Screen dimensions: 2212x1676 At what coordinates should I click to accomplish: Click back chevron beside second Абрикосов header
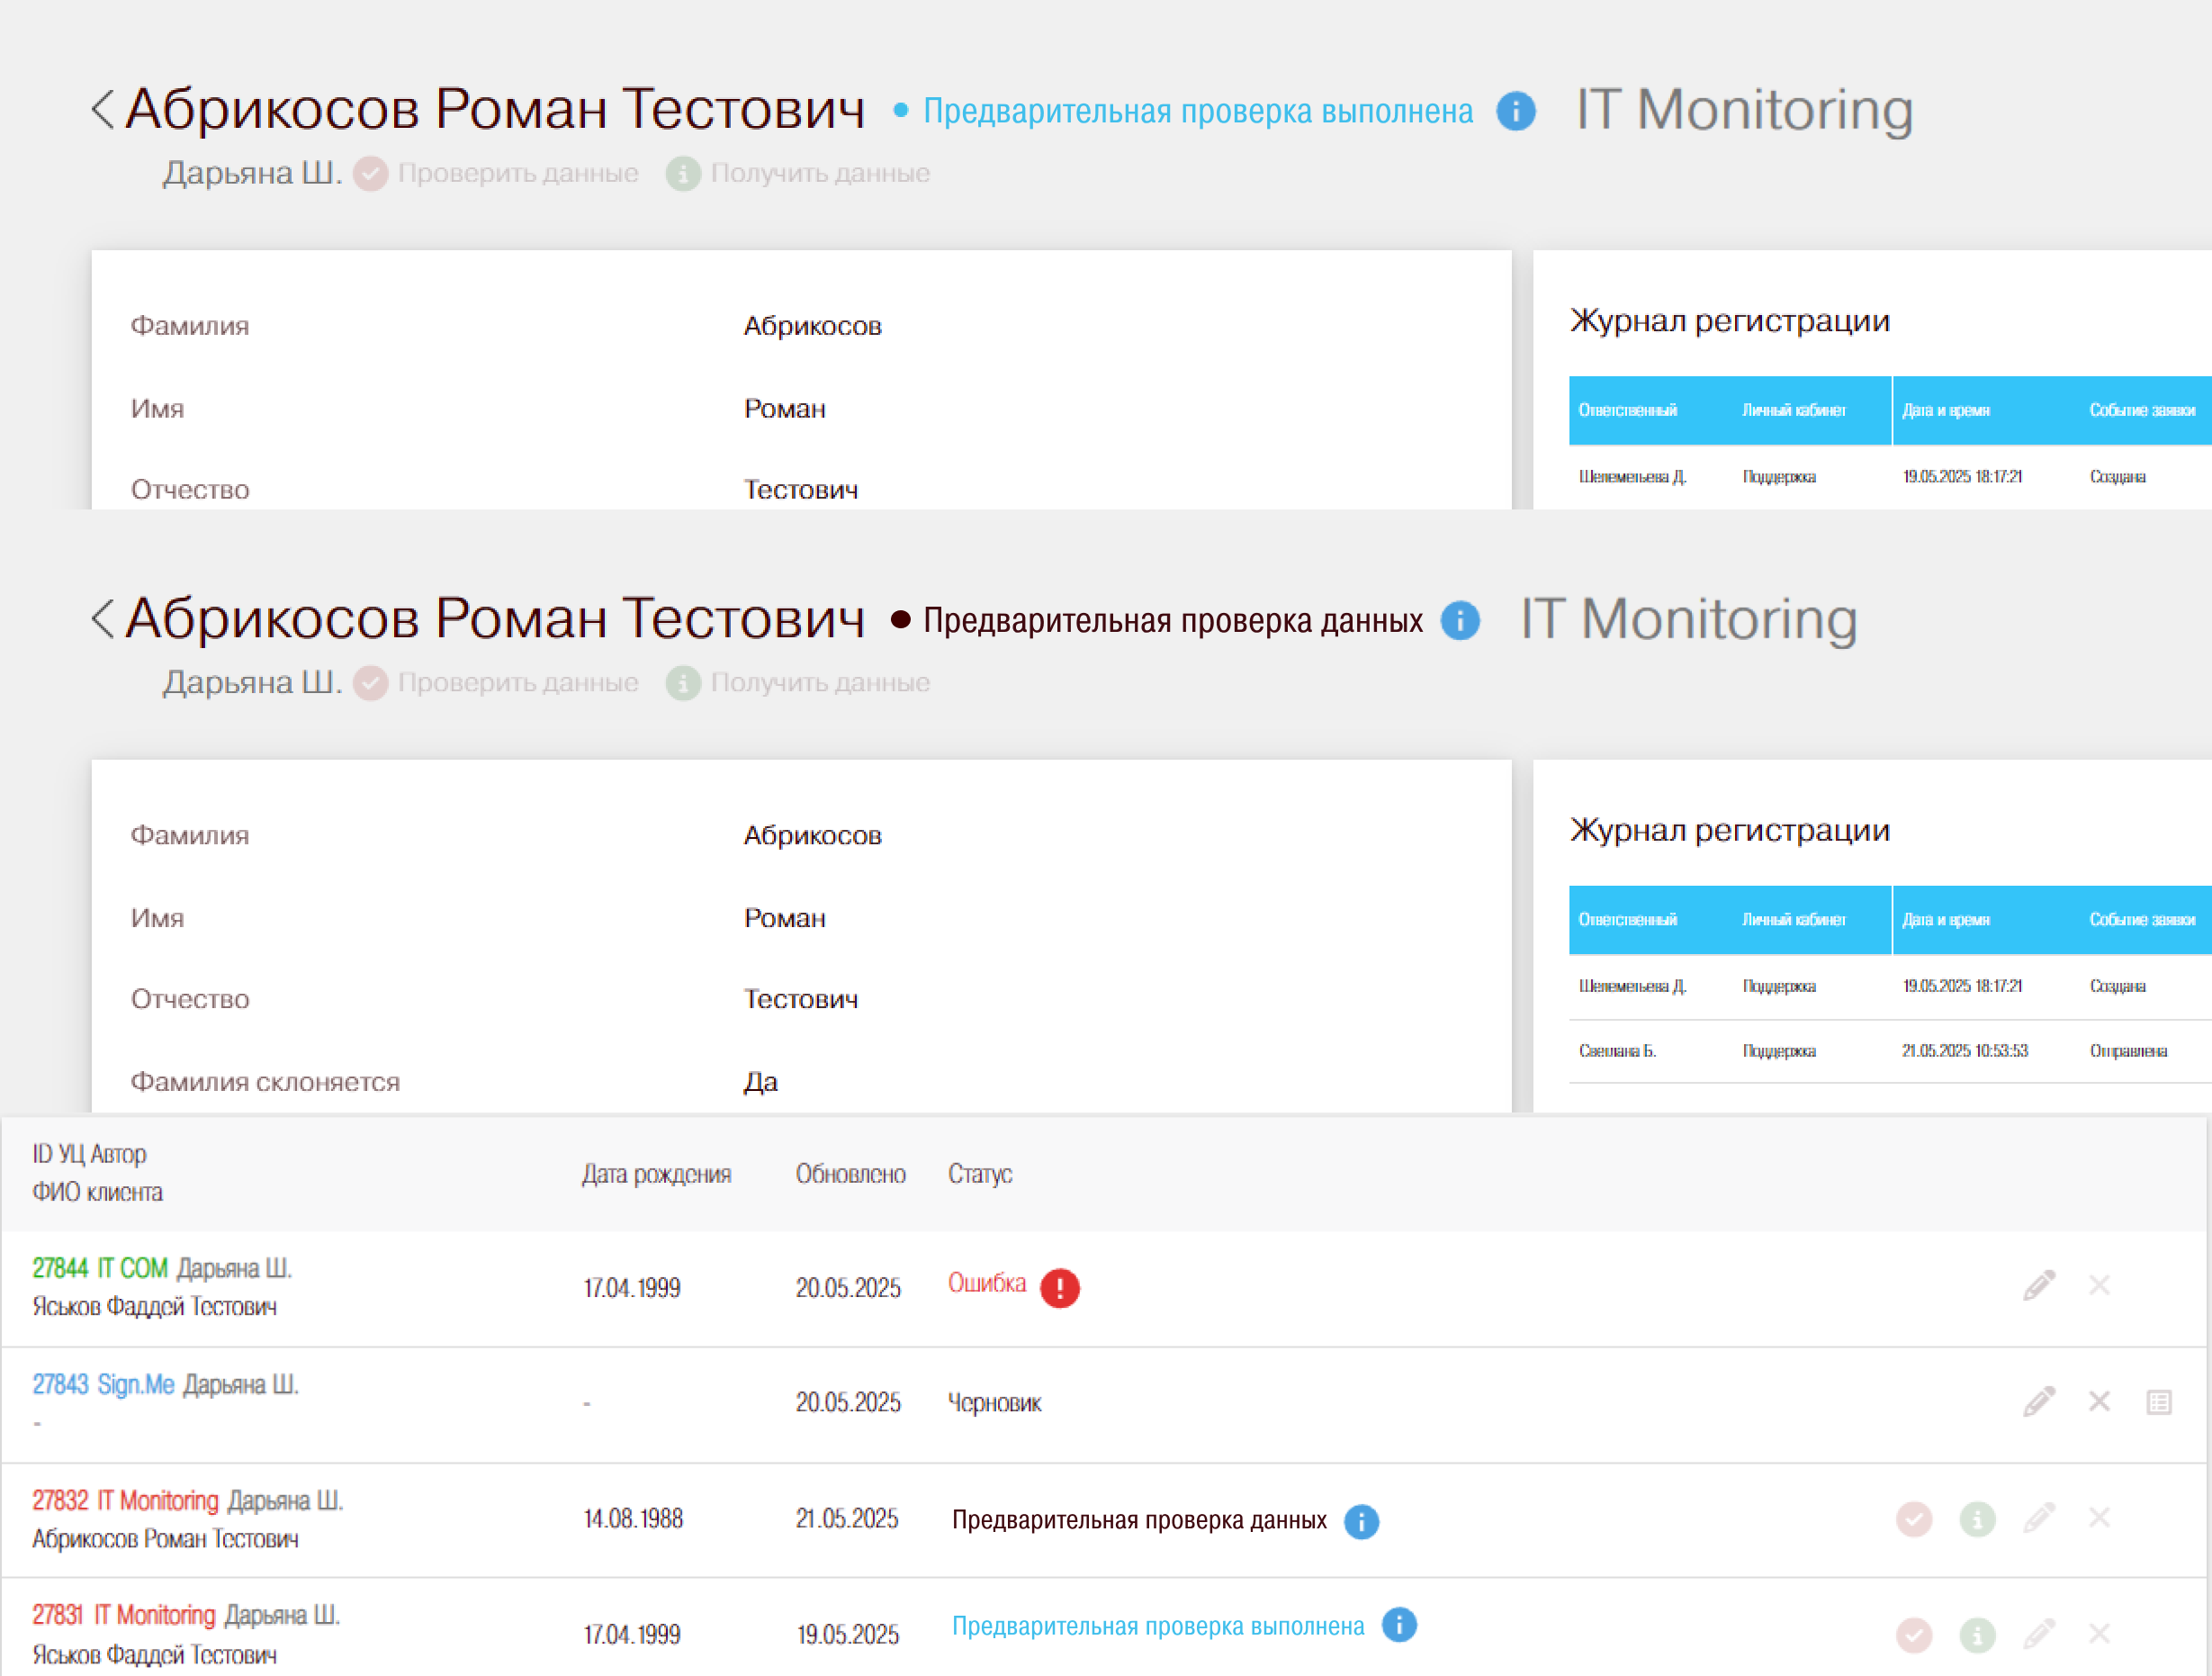103,618
